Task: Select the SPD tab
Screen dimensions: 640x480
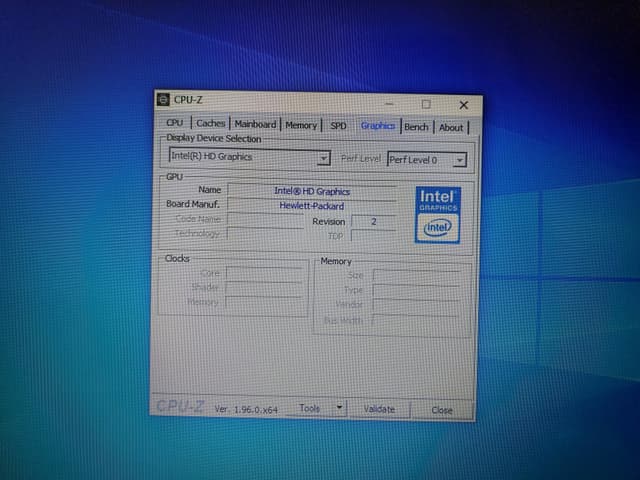Action: click(x=338, y=126)
